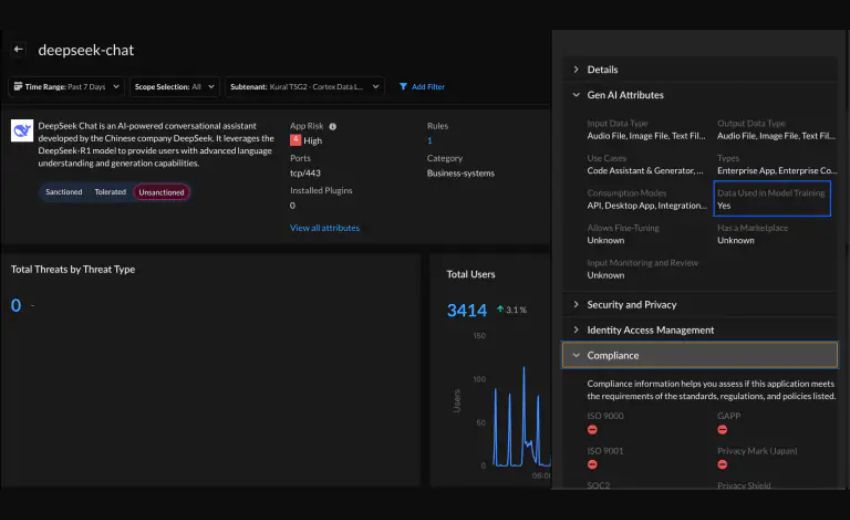Click the Rules count link 1
The height and width of the screenshot is (520, 850).
(x=430, y=140)
